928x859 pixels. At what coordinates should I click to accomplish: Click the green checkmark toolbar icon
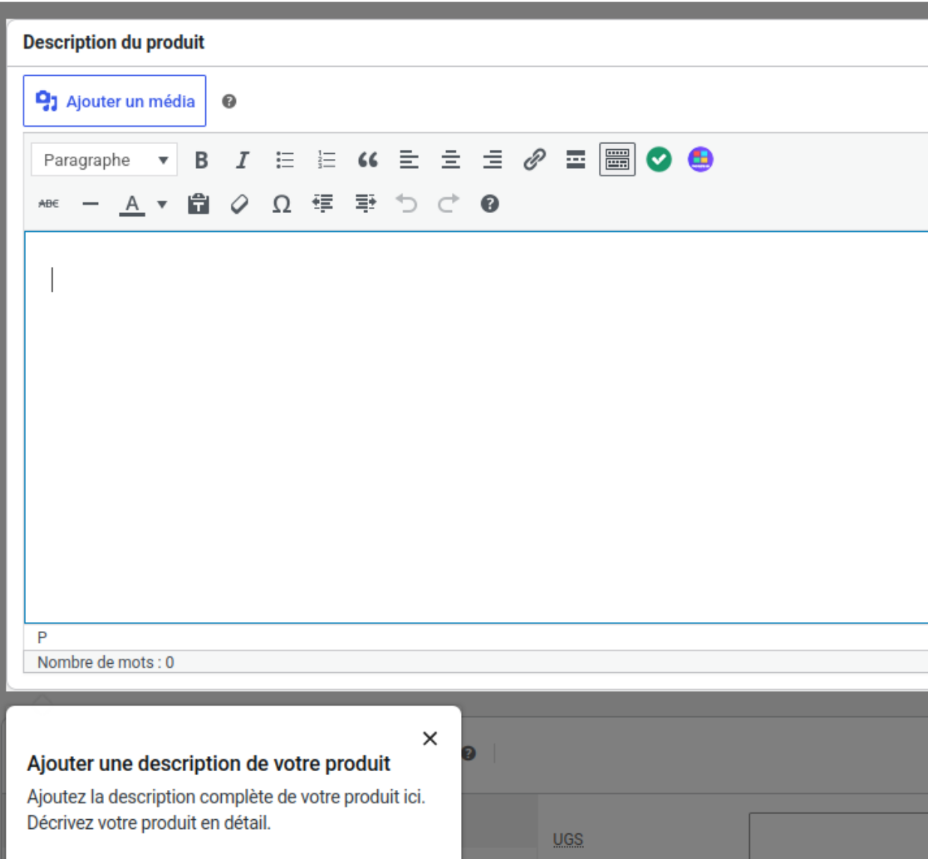(x=659, y=160)
